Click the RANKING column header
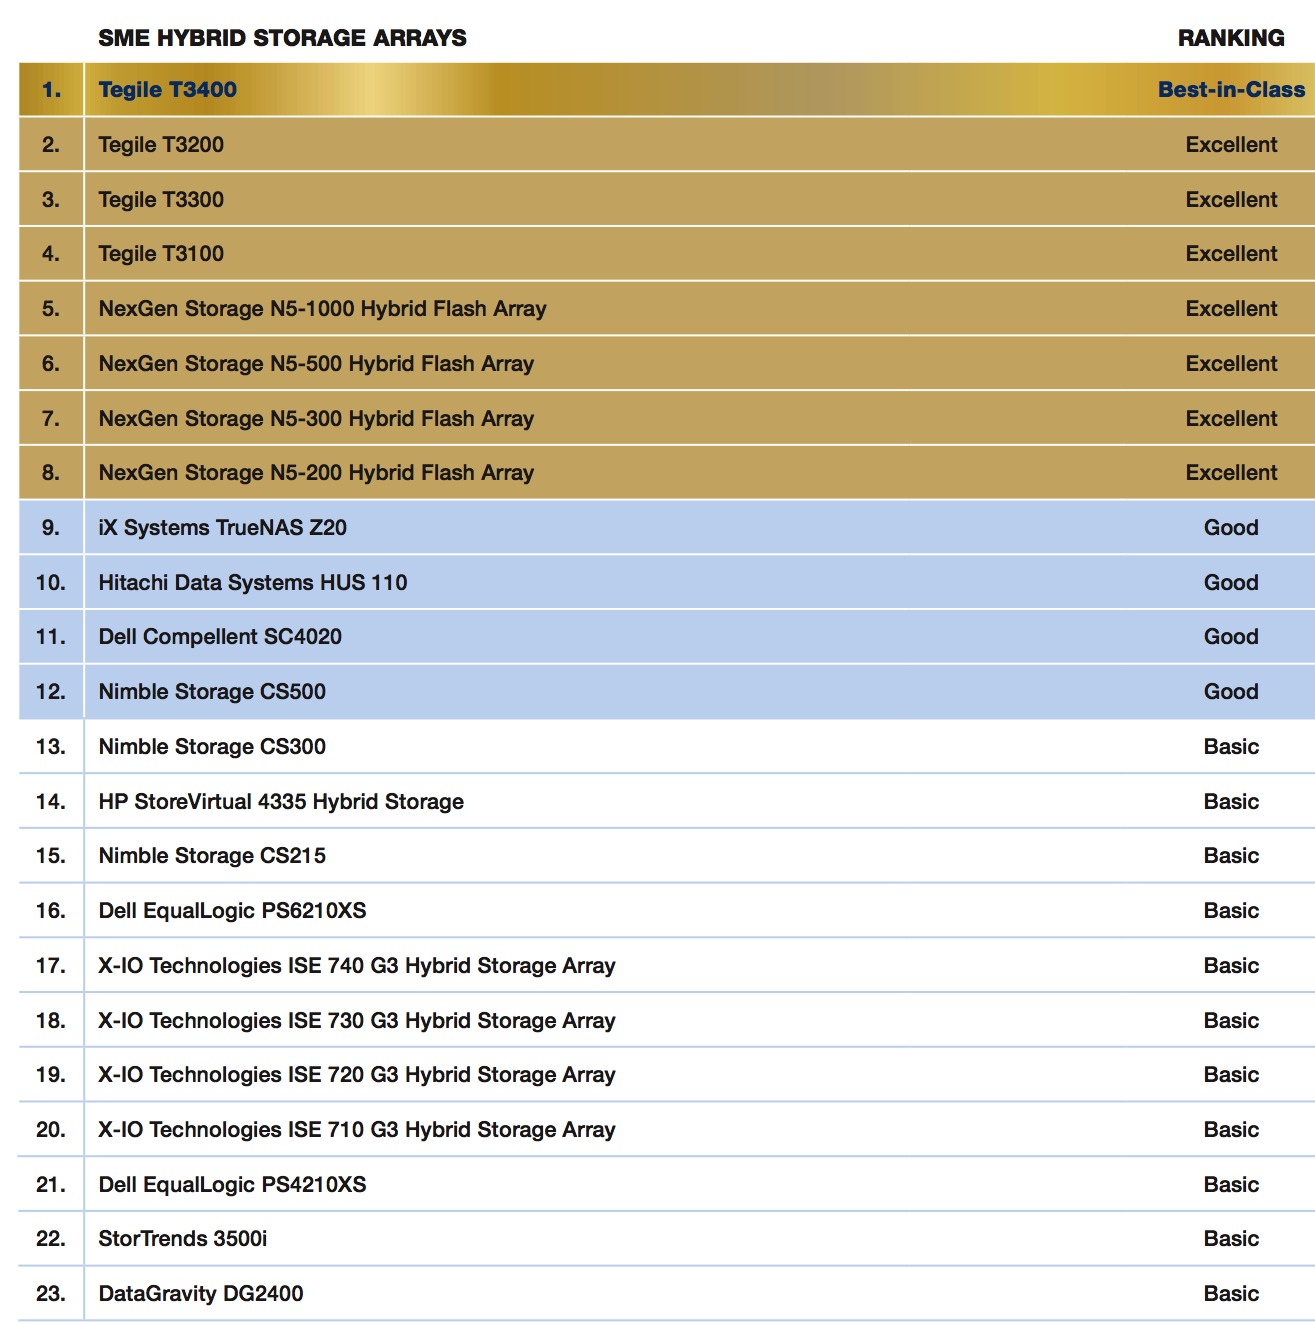Screen dimensions: 1315x1325 pos(1231,39)
